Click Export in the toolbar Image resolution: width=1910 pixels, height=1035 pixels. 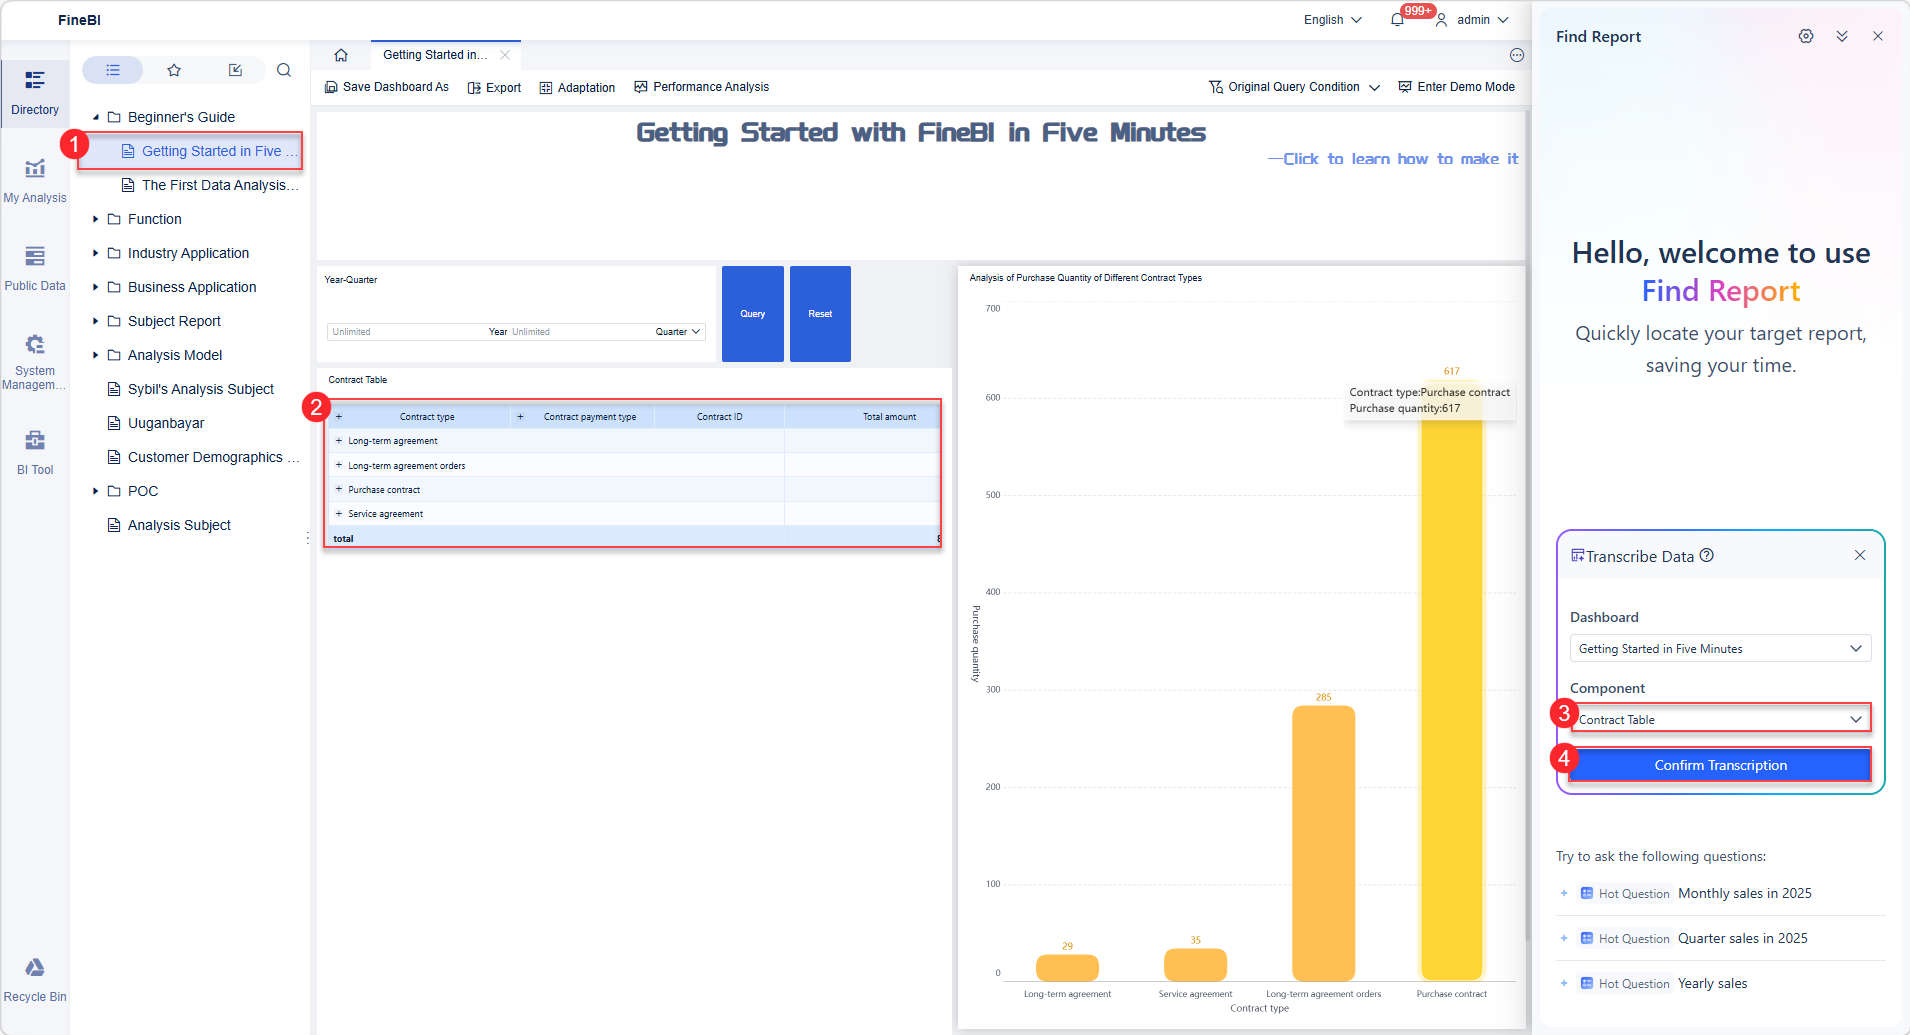pos(494,87)
